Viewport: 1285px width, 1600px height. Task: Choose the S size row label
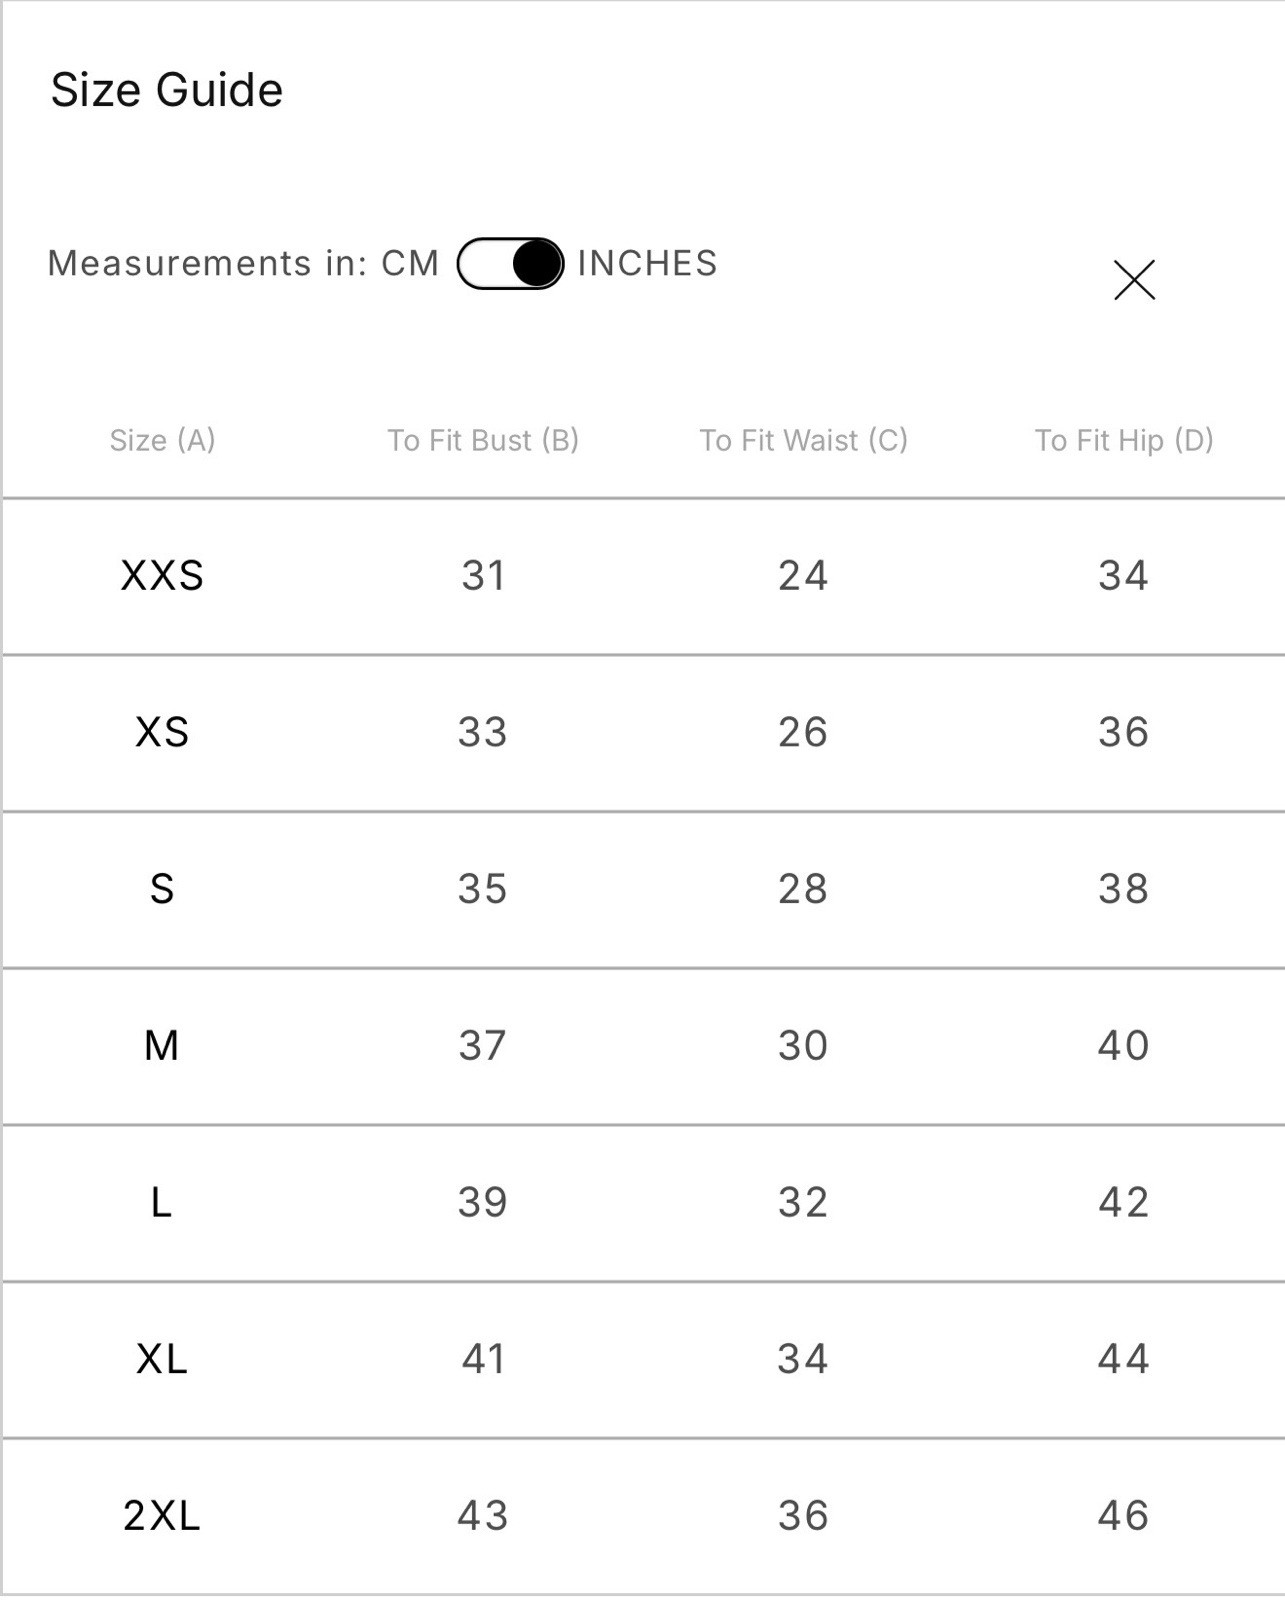click(x=162, y=889)
